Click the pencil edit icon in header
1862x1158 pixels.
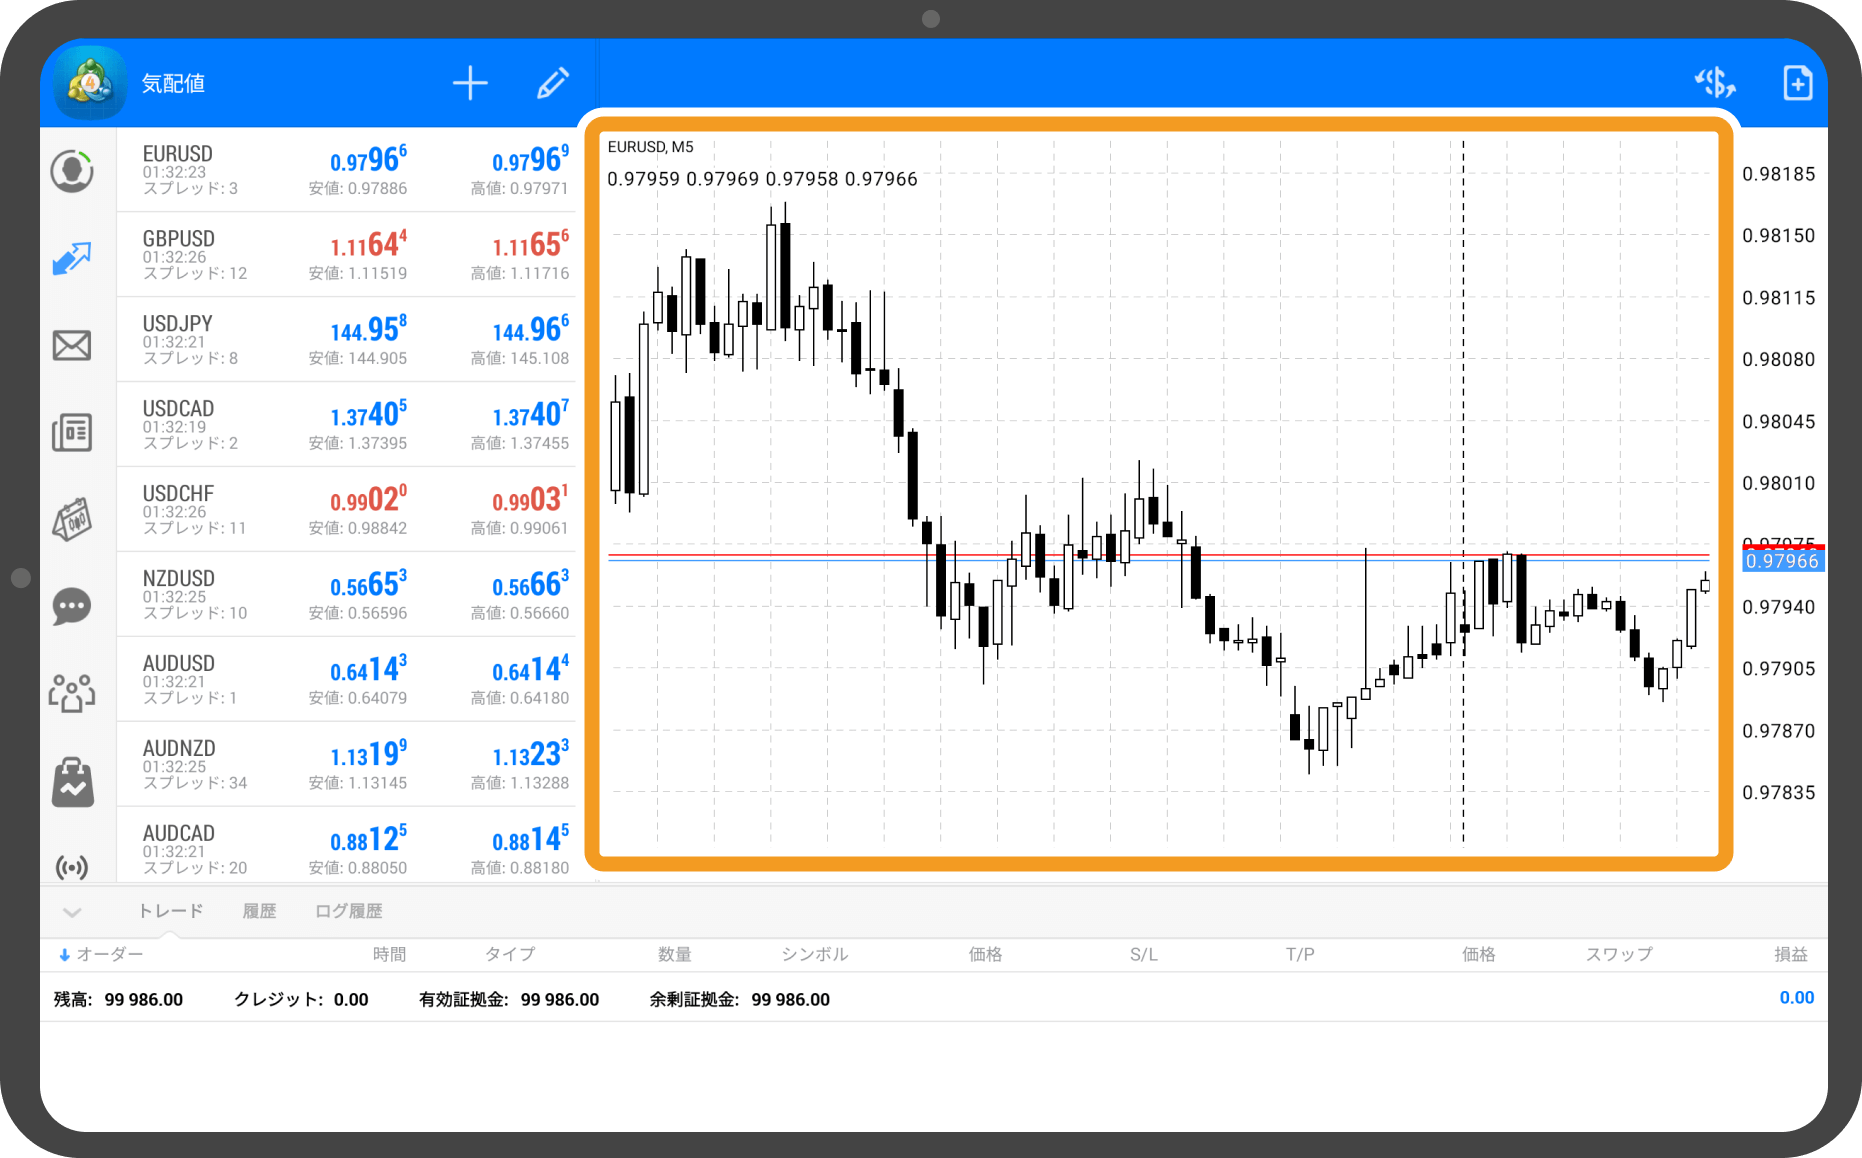click(x=552, y=83)
